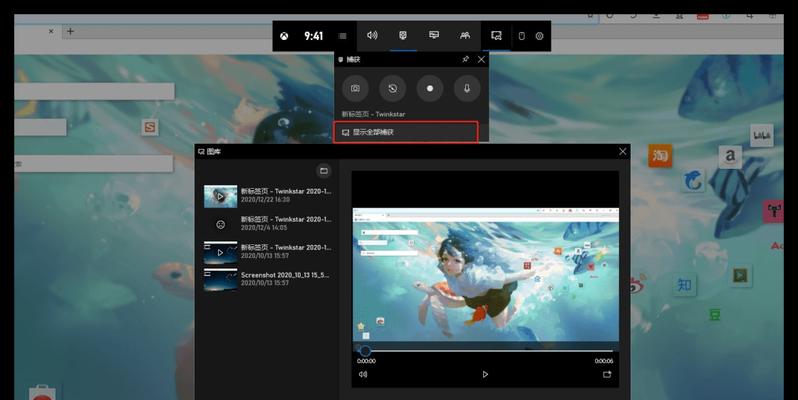Click the share icon under the video
This screenshot has height=400, width=798.
607,374
